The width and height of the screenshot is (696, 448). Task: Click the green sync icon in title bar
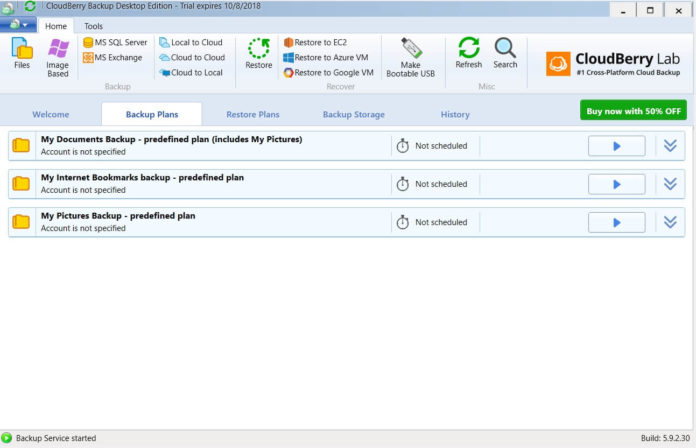tap(30, 6)
